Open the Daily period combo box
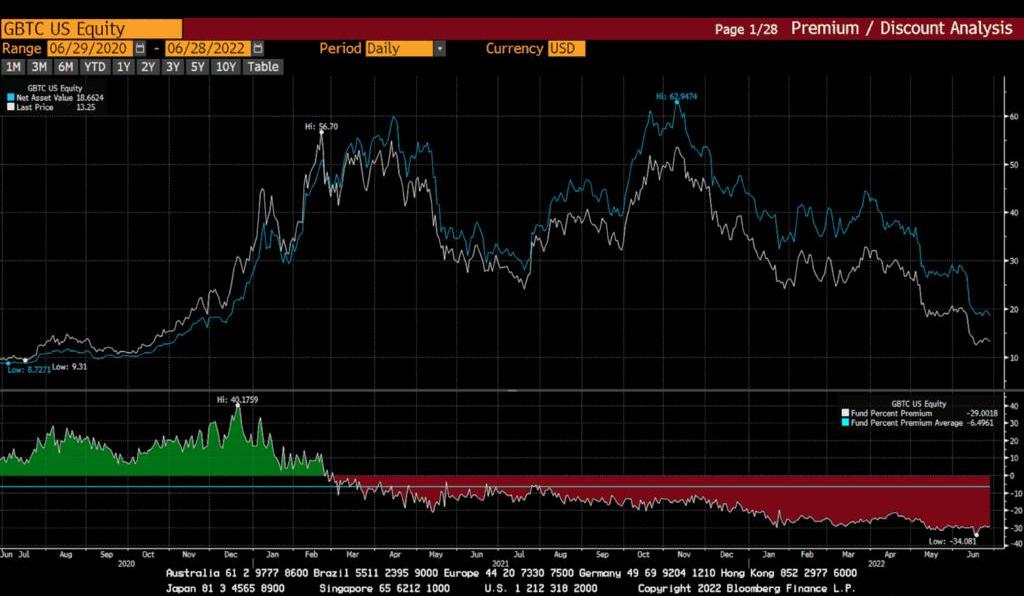 (399, 48)
